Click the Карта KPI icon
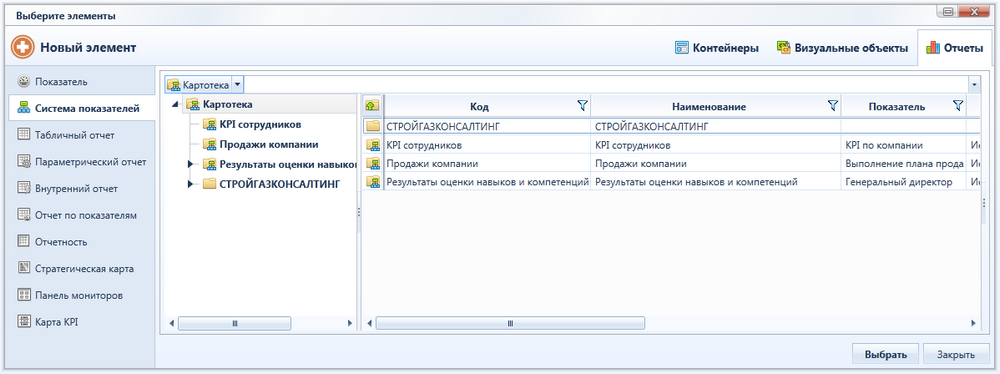1000x374 pixels. (24, 322)
